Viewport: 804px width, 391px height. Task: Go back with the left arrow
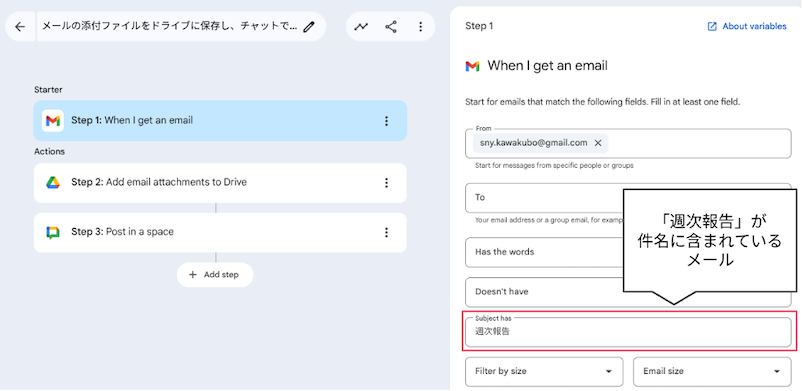20,27
